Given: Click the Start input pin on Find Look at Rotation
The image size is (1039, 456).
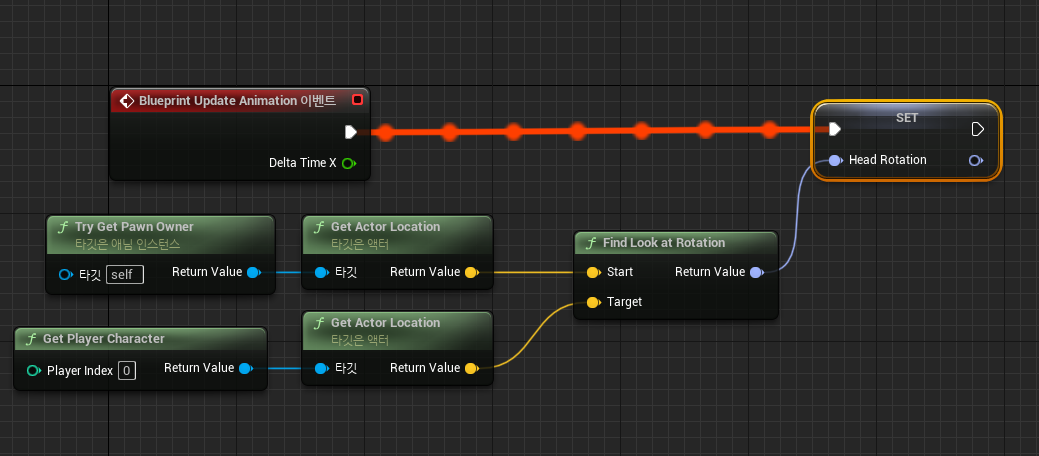Looking at the screenshot, I should coord(594,272).
